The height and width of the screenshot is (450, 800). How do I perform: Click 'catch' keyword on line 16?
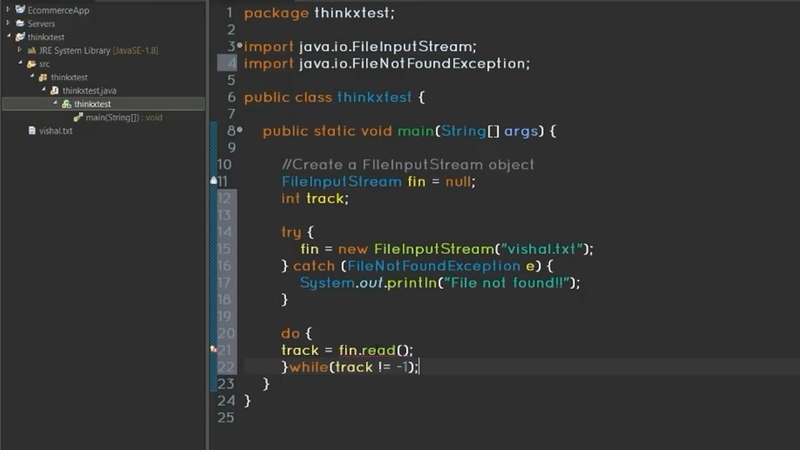[314, 266]
